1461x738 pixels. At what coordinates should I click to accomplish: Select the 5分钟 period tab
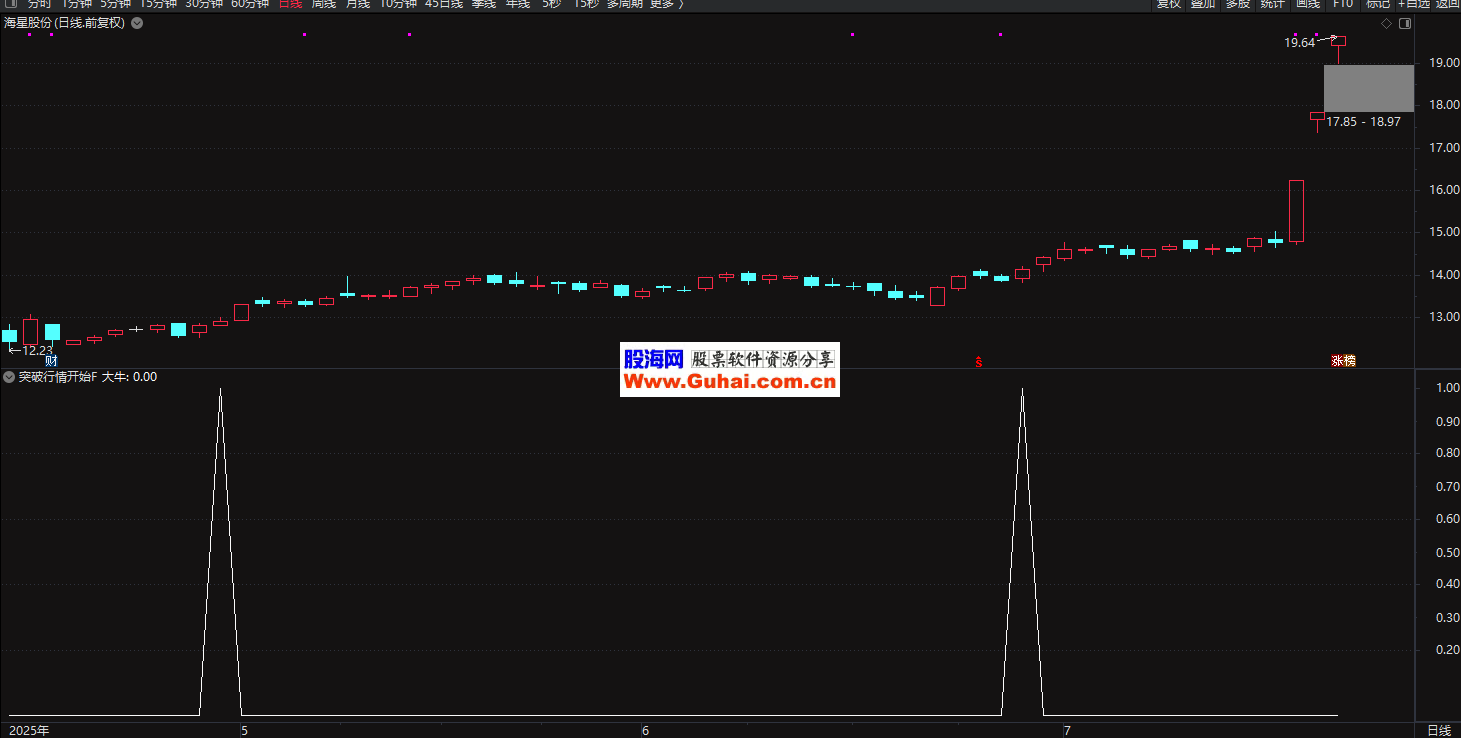115,4
